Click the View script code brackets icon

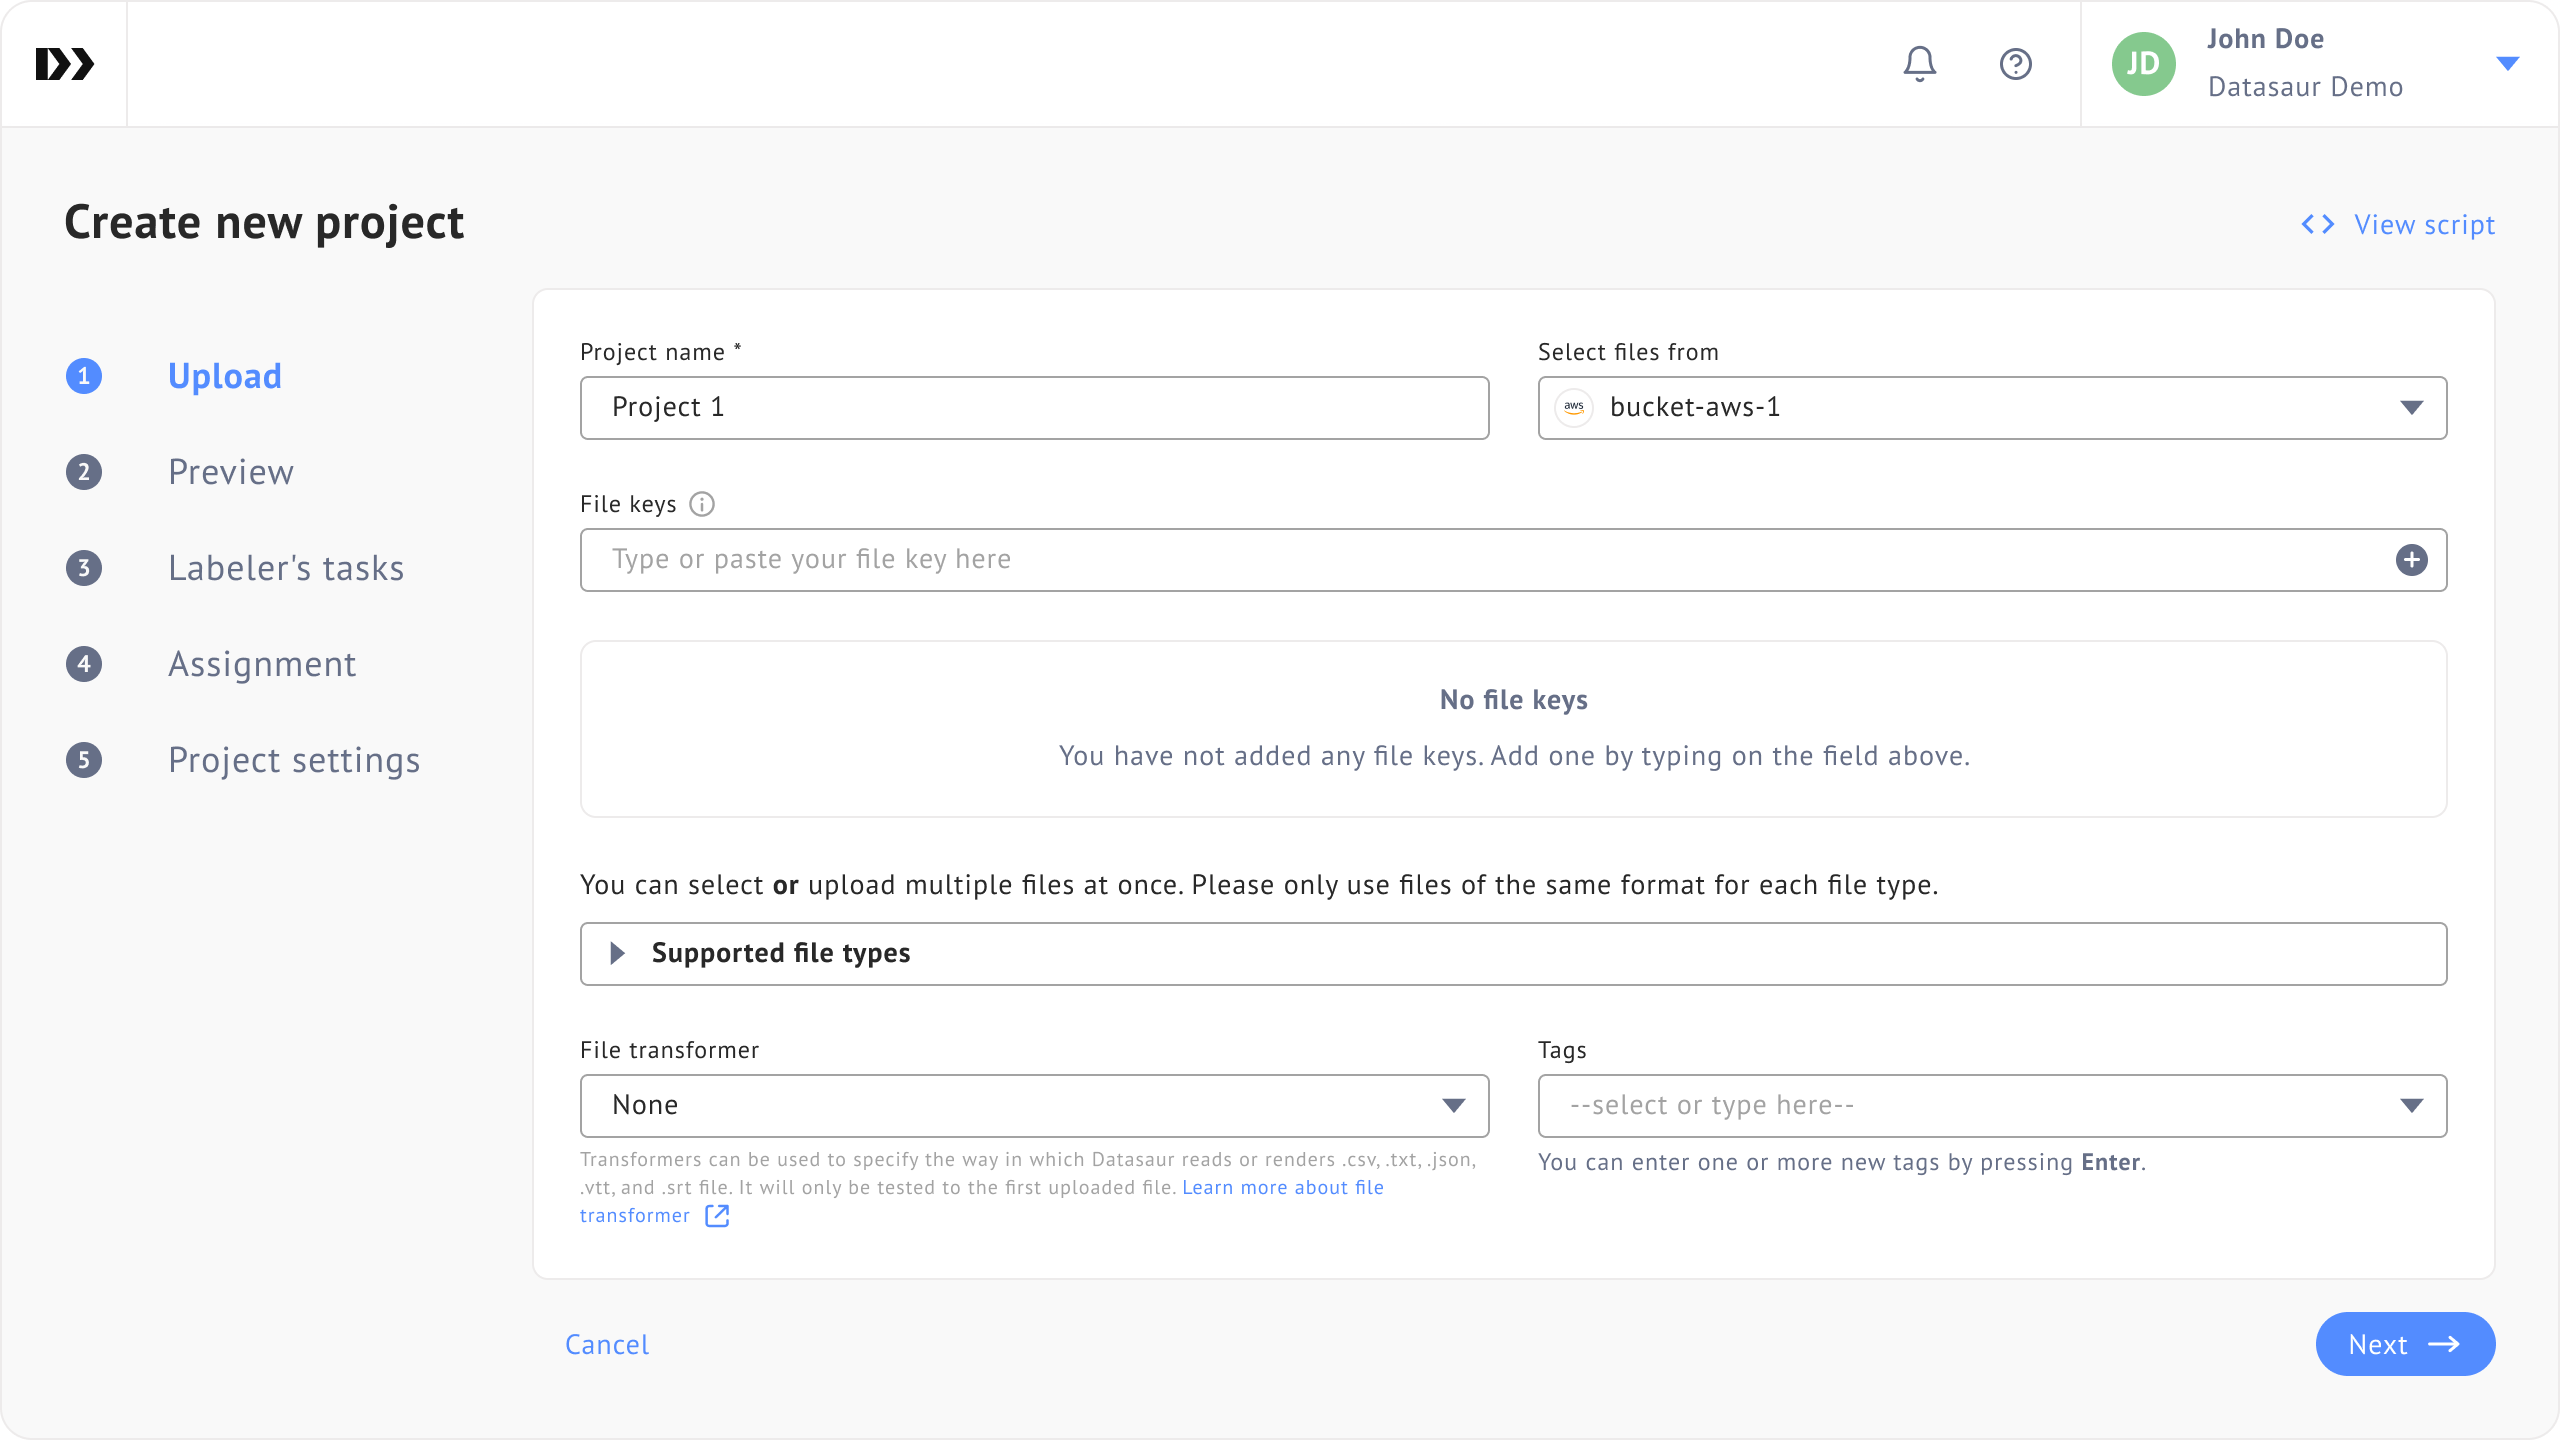2317,224
